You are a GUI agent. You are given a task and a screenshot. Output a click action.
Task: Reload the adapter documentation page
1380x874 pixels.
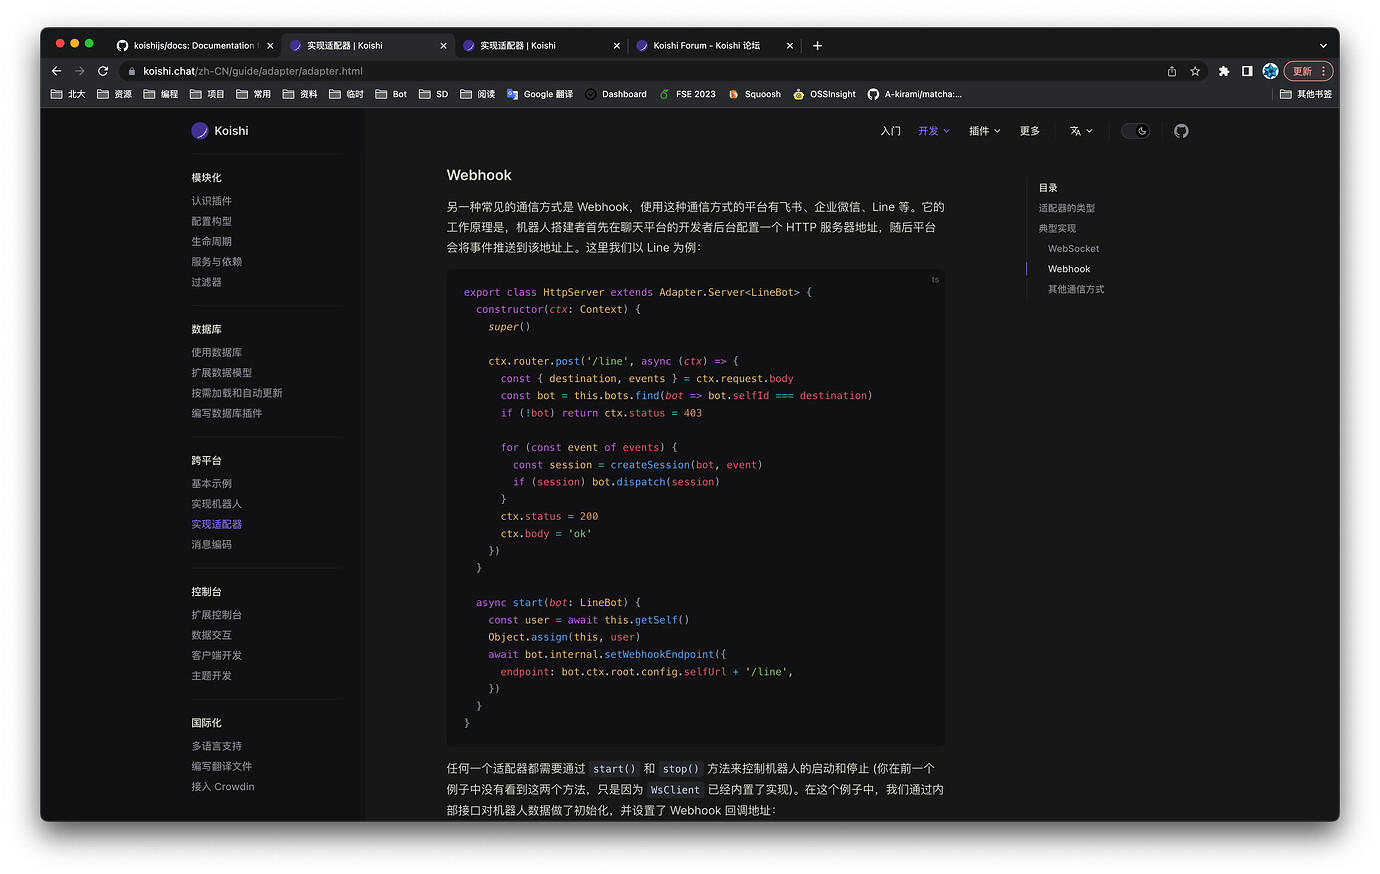(x=103, y=71)
